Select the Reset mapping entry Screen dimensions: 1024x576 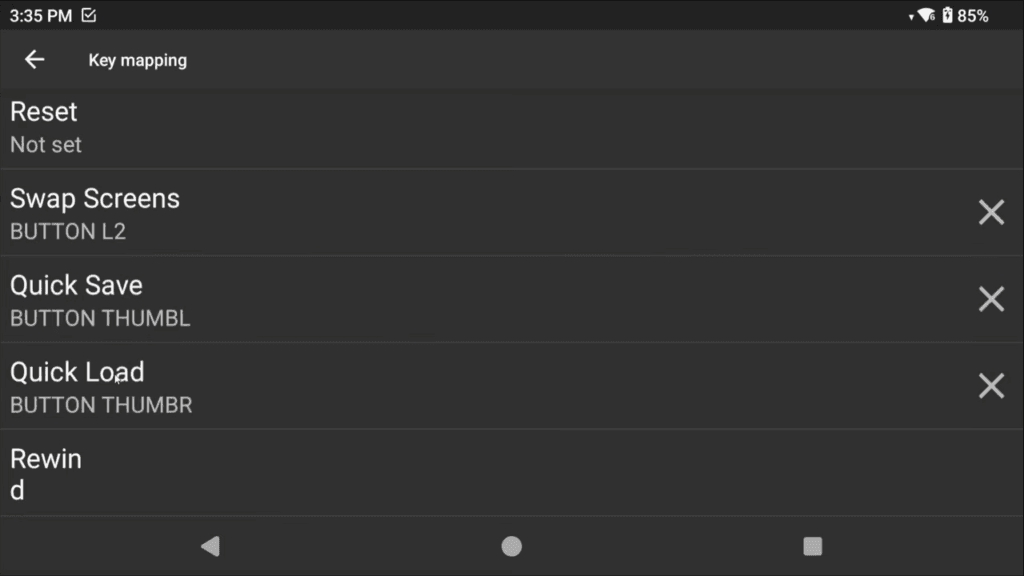click(x=400, y=127)
